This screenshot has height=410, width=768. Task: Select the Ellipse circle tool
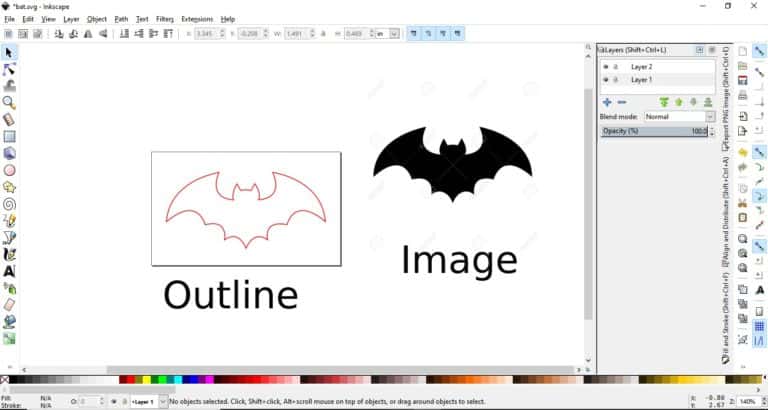point(9,170)
